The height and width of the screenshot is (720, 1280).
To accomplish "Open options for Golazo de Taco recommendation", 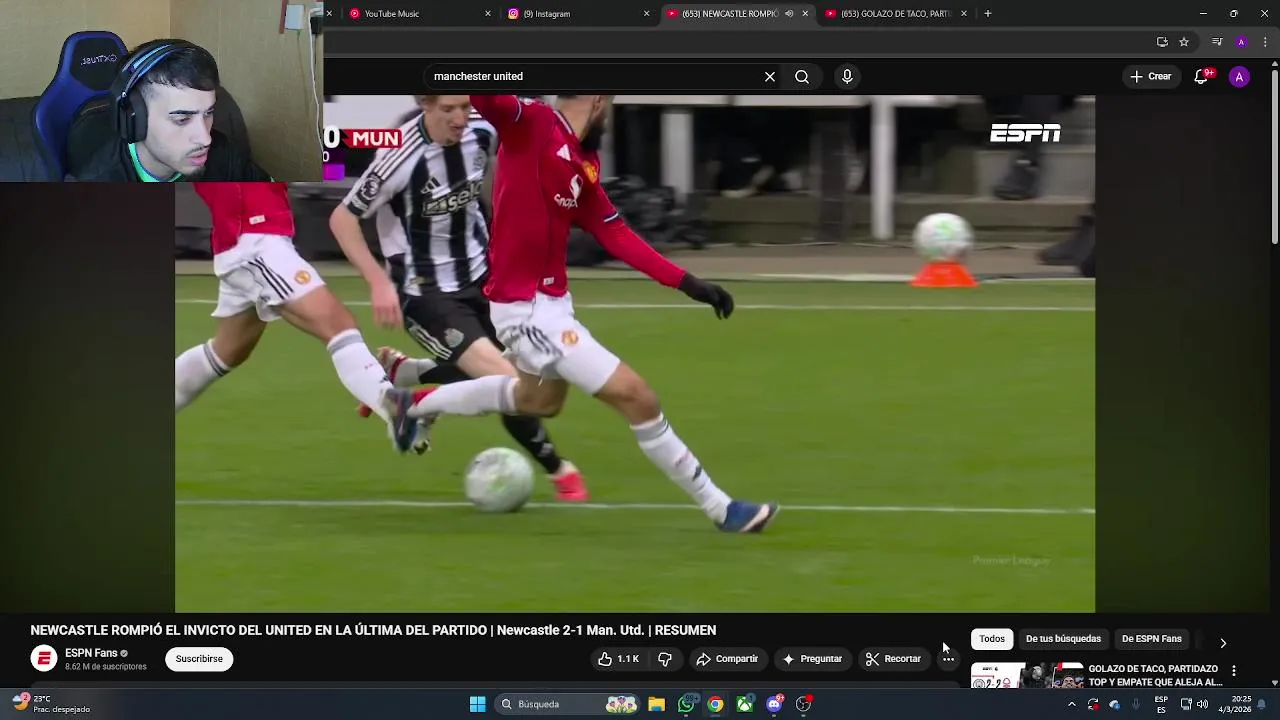I will pyautogui.click(x=1234, y=671).
